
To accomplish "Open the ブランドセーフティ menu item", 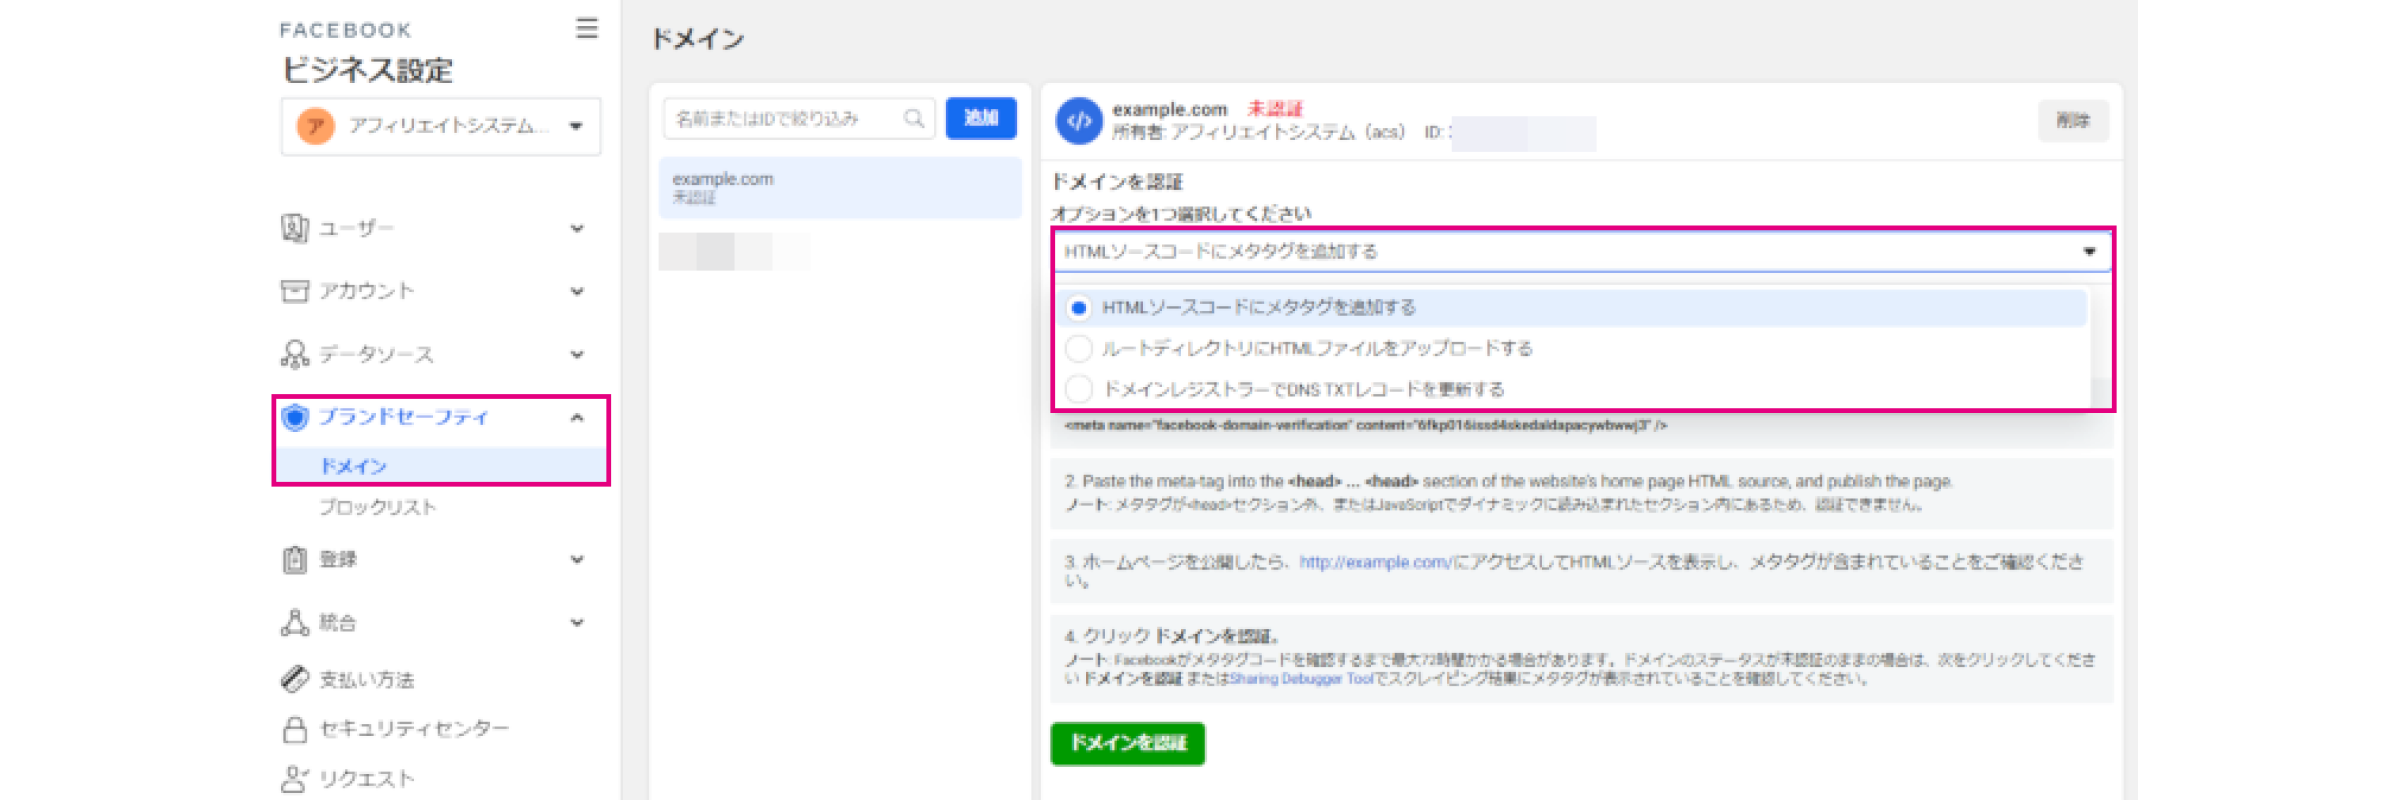I will click(x=403, y=417).
